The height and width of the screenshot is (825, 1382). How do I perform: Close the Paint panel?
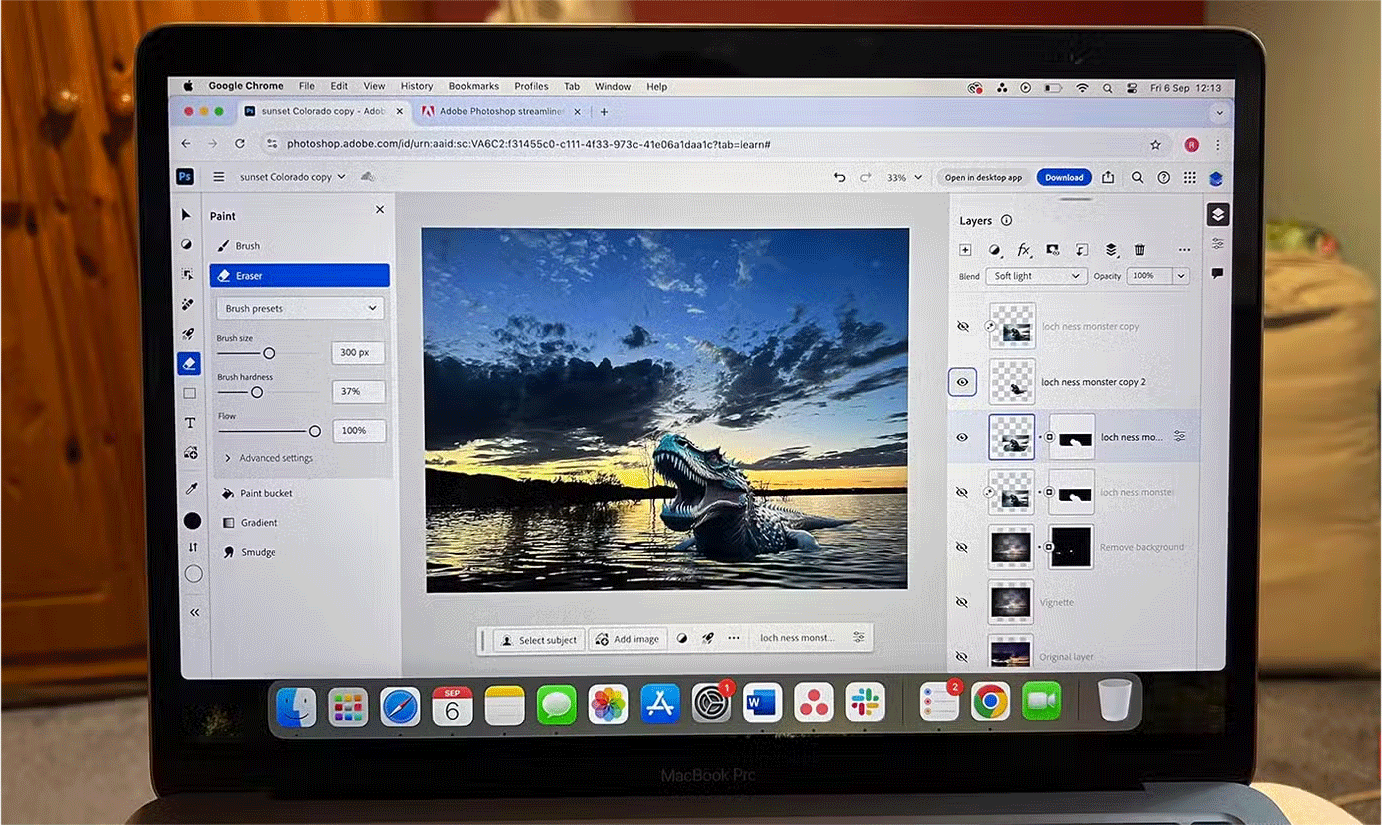coord(379,210)
